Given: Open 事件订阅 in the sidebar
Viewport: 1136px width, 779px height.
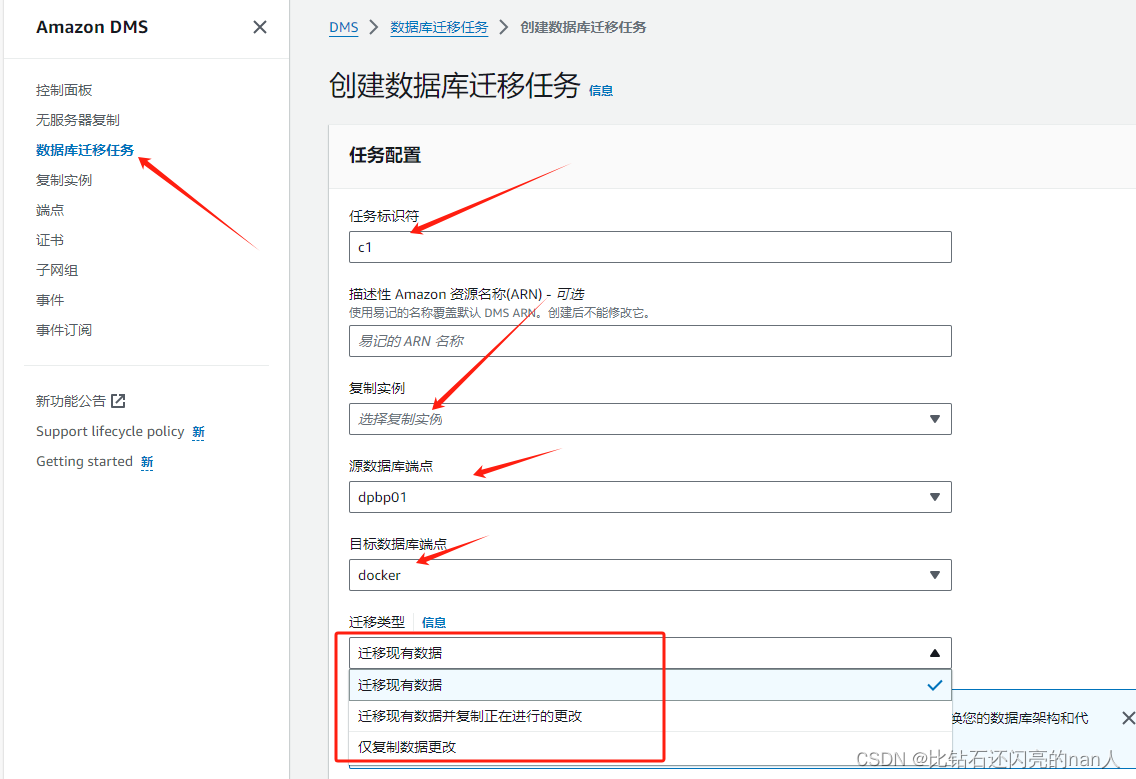Looking at the screenshot, I should 64,330.
